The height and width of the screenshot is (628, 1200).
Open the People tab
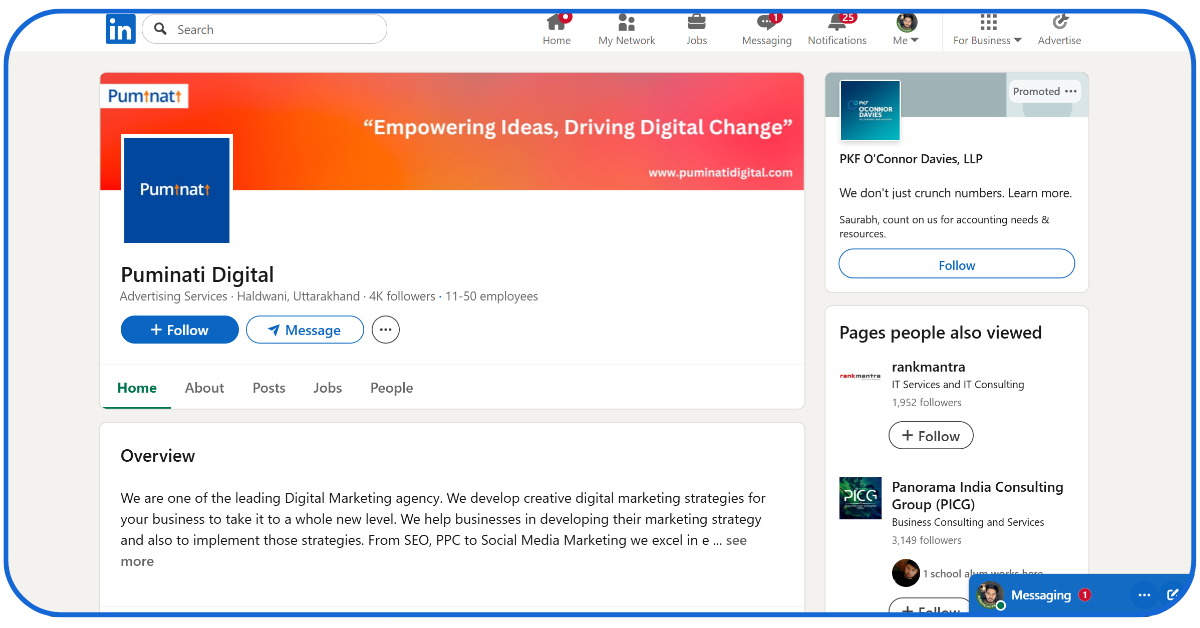click(x=392, y=388)
